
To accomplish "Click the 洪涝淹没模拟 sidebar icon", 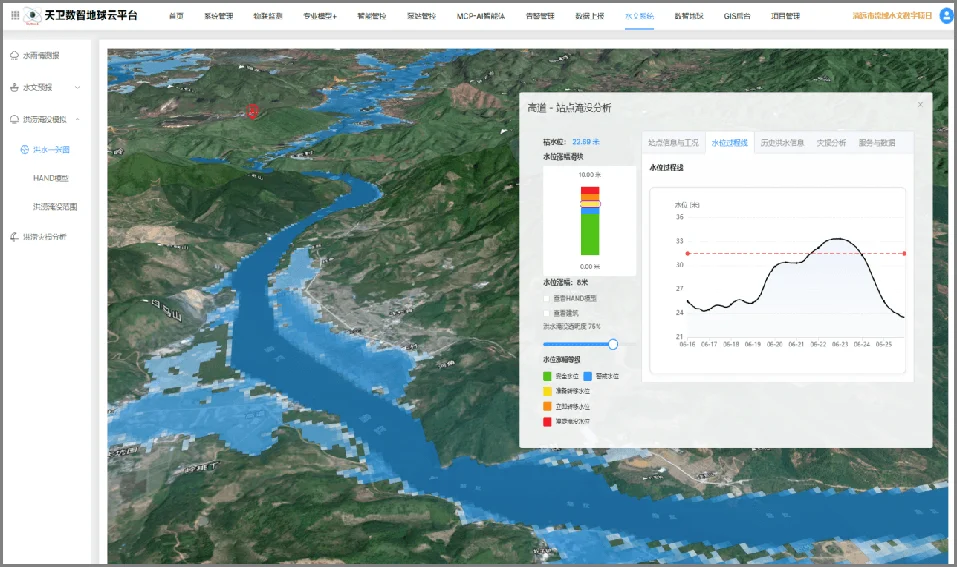I will (14, 119).
